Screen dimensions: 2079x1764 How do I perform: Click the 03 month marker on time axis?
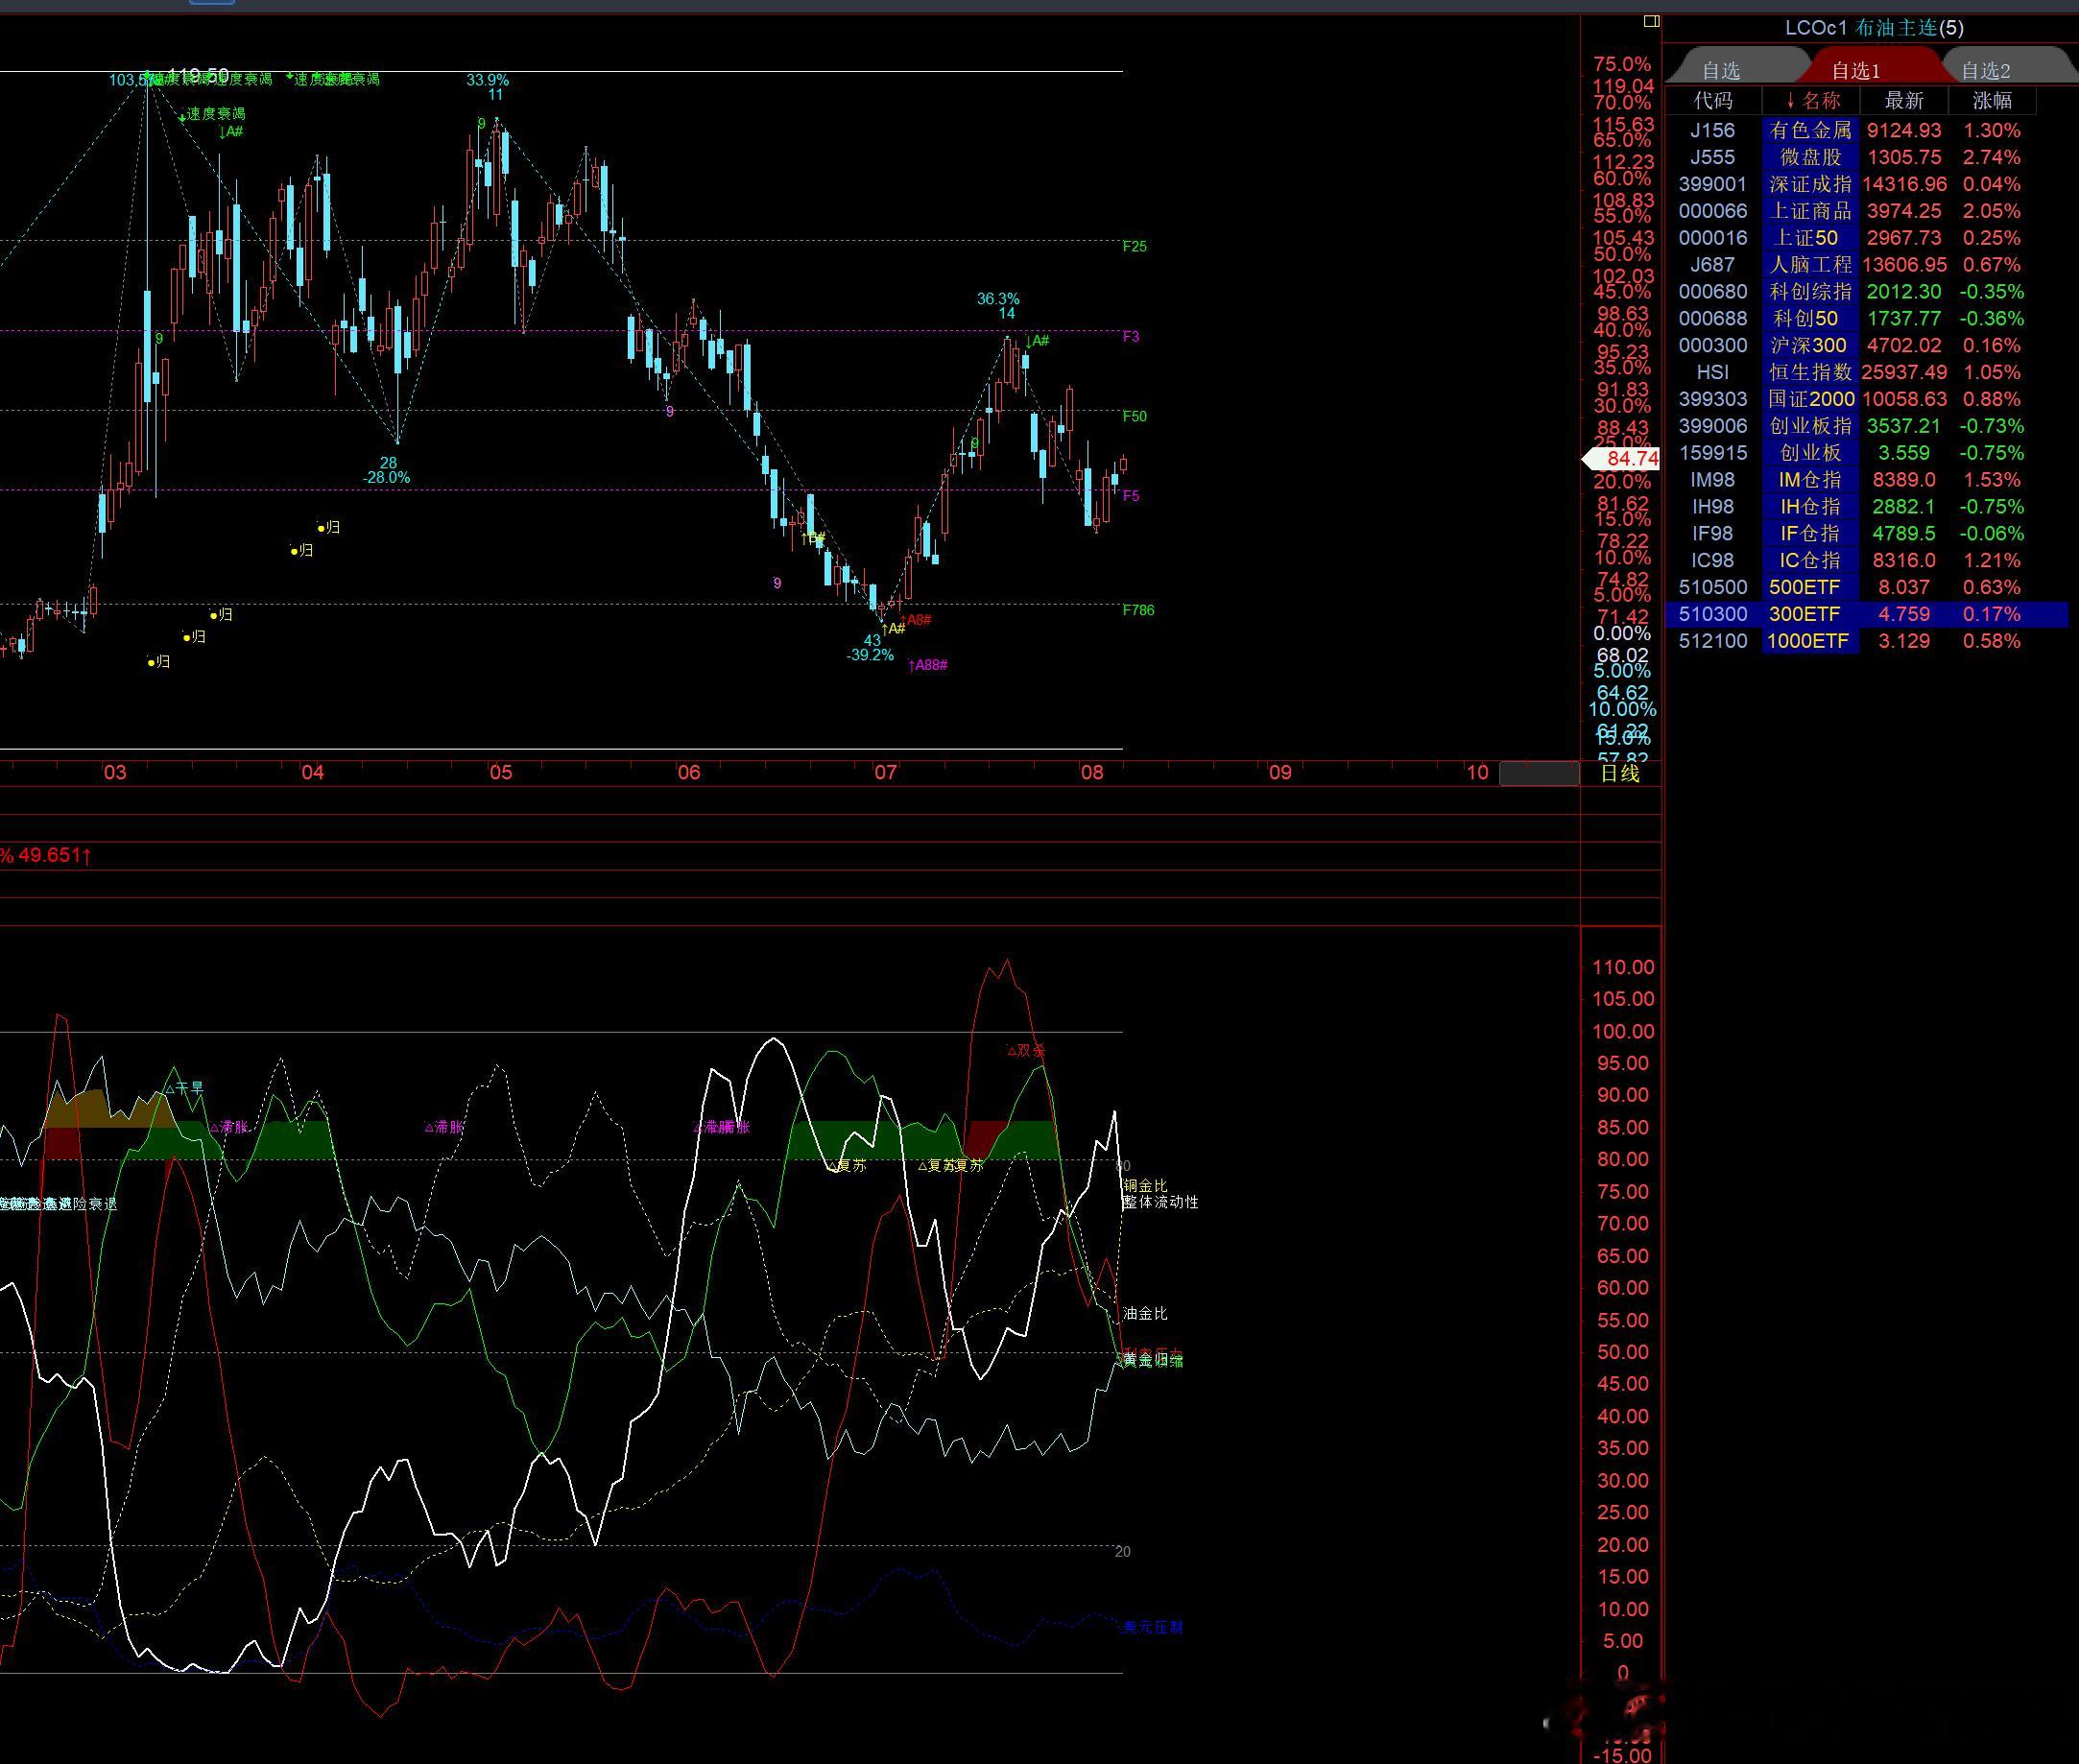coord(115,772)
